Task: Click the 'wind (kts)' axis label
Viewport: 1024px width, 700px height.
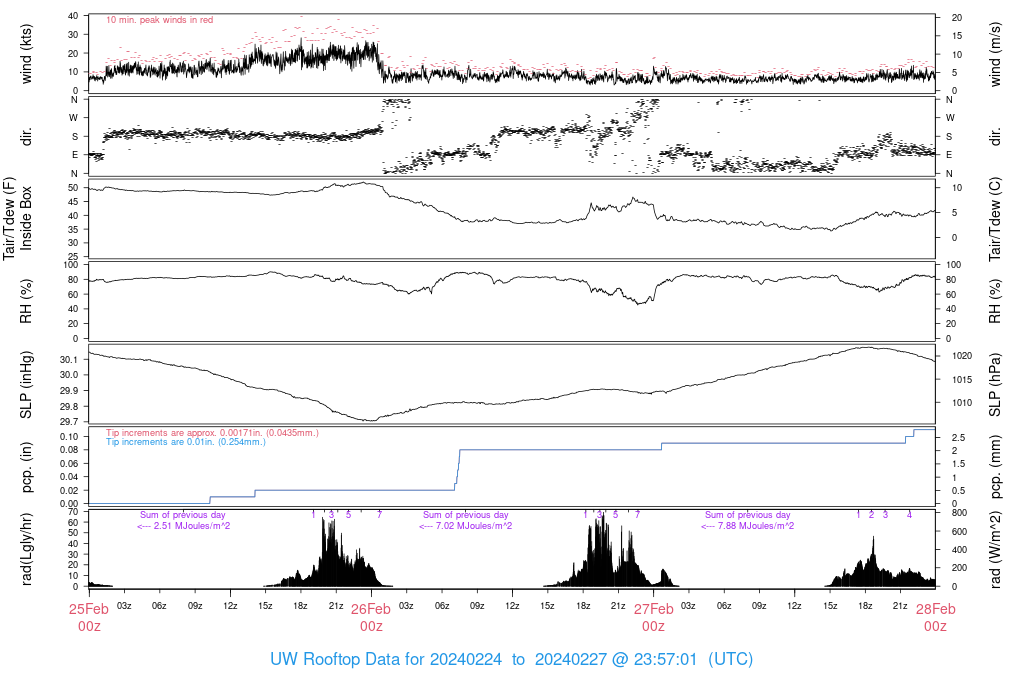Action: tap(26, 54)
